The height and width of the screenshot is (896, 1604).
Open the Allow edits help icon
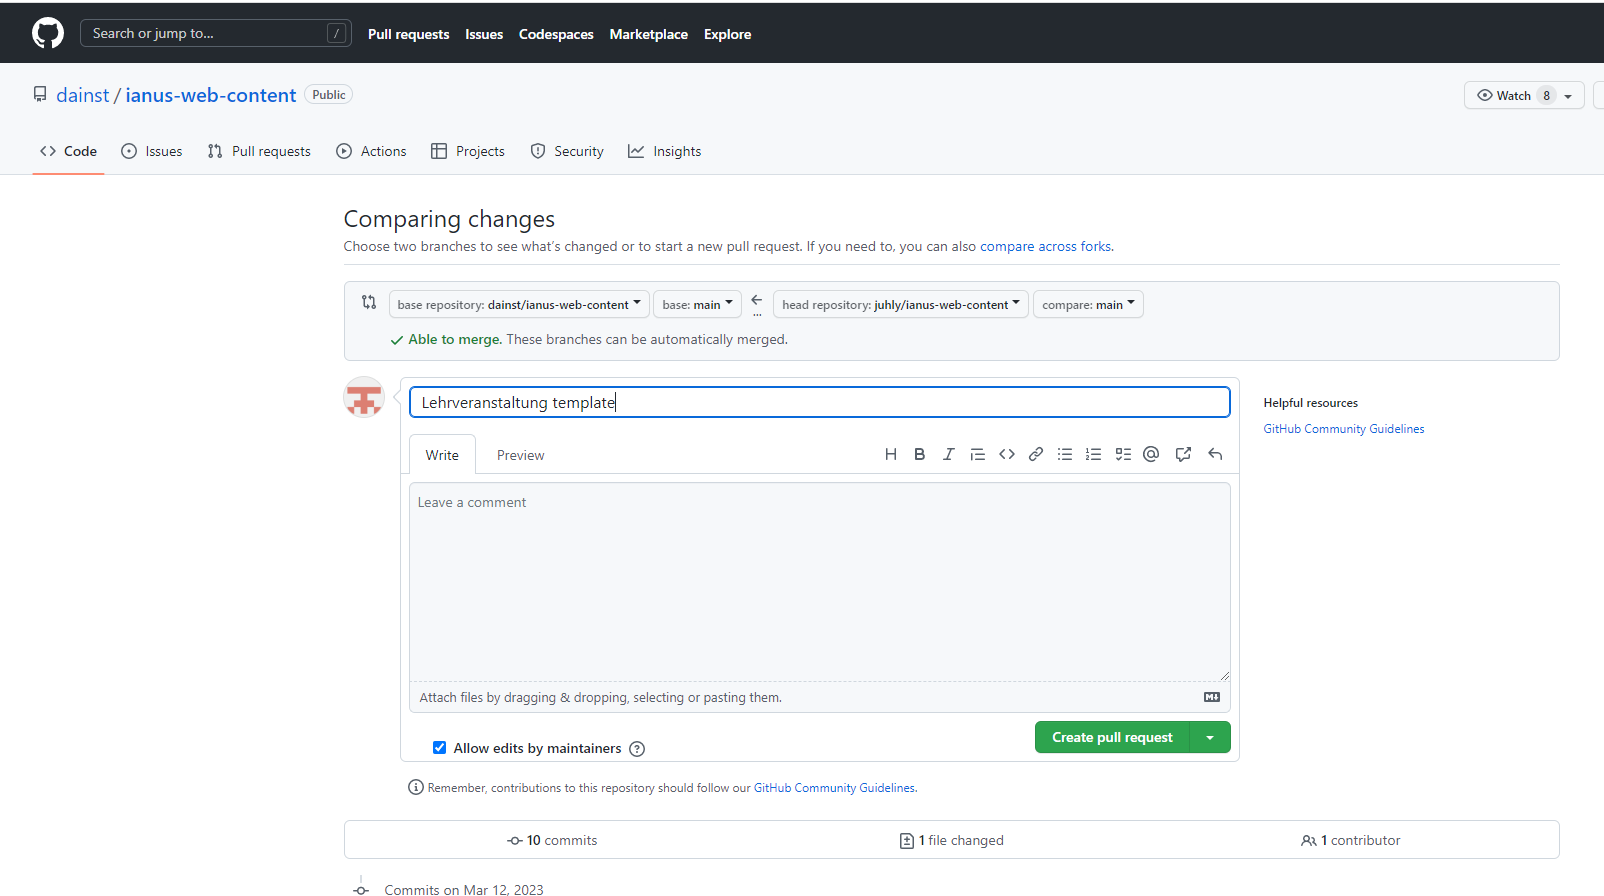(x=637, y=749)
